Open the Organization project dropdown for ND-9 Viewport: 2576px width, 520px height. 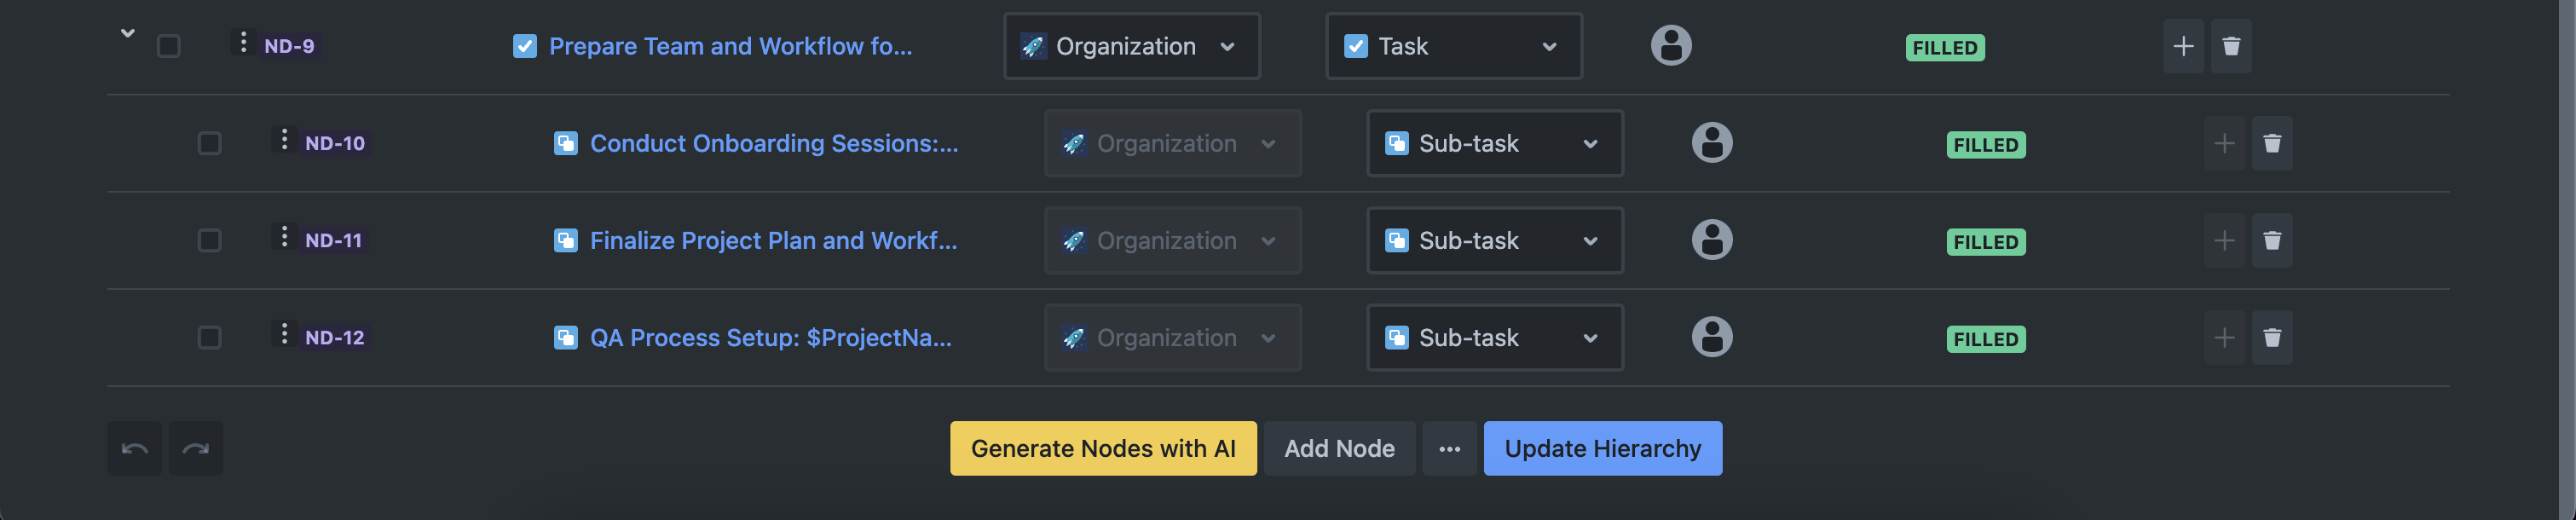pyautogui.click(x=1130, y=46)
